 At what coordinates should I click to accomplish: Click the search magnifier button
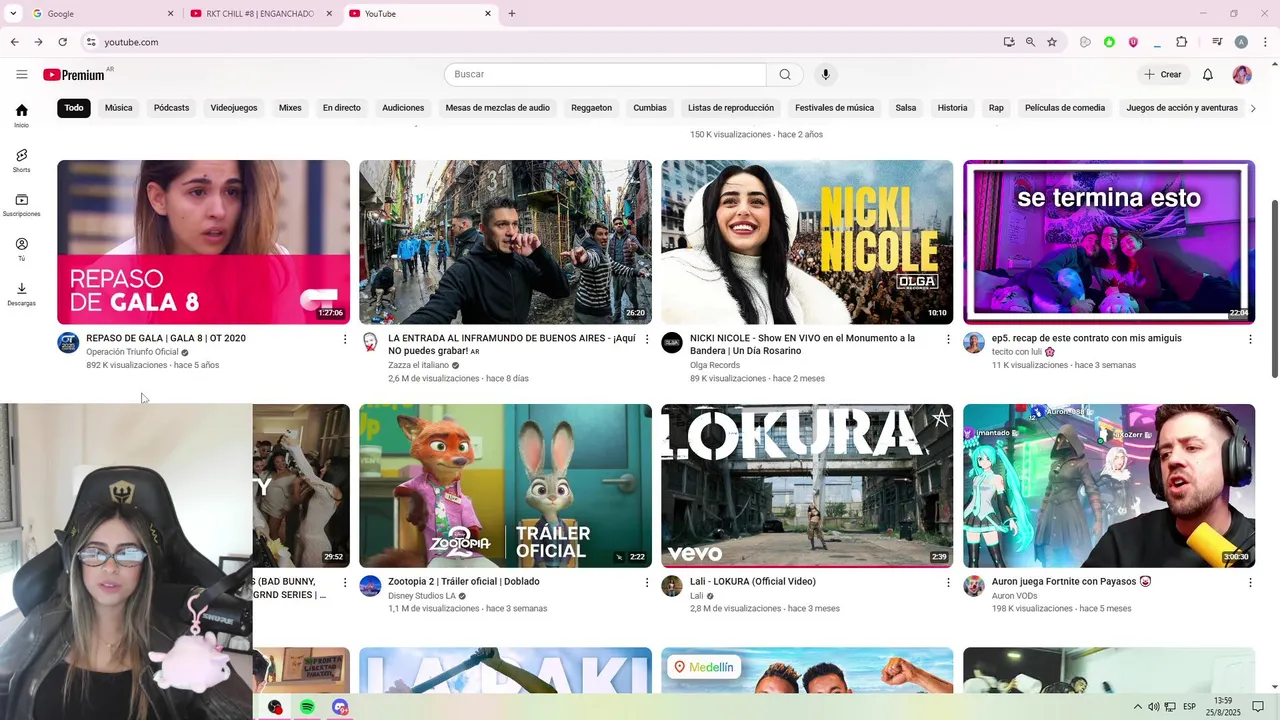point(785,74)
